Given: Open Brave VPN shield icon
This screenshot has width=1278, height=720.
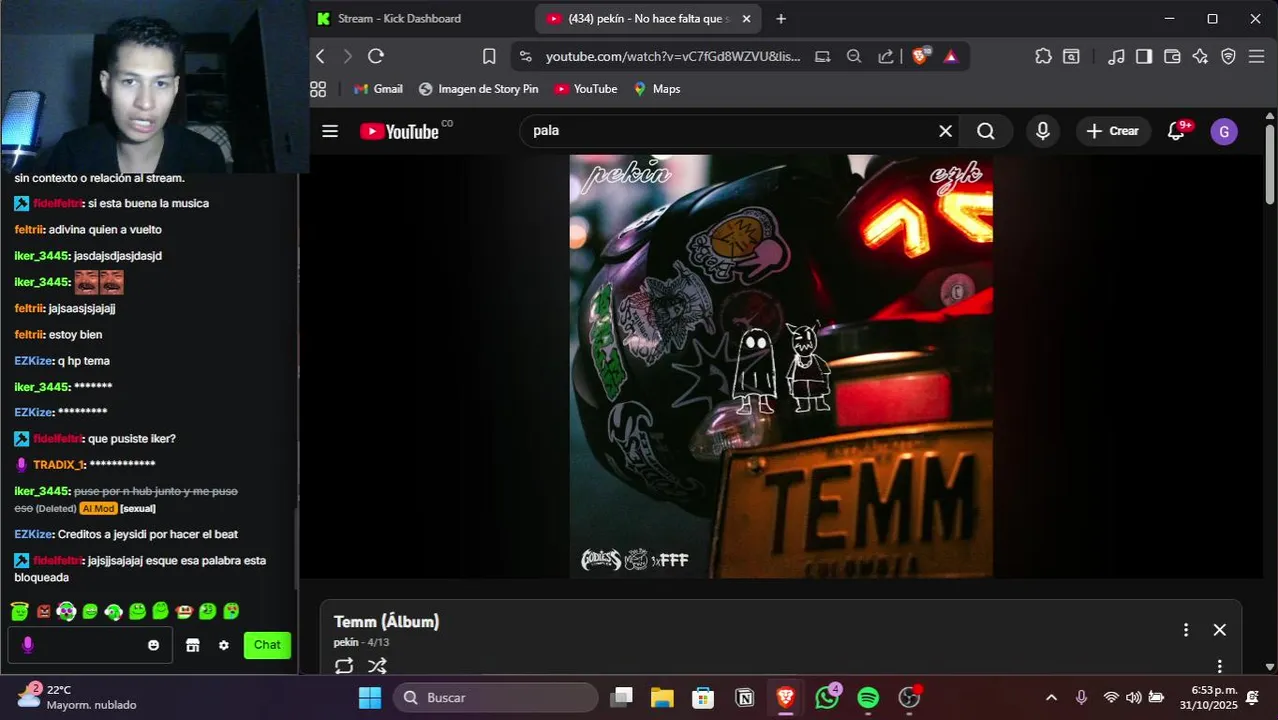Looking at the screenshot, I should [1229, 56].
